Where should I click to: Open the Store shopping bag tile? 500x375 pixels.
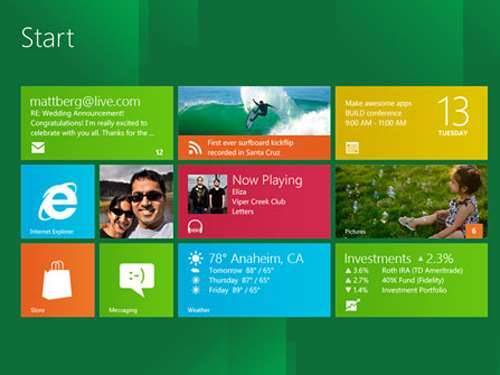tap(58, 280)
